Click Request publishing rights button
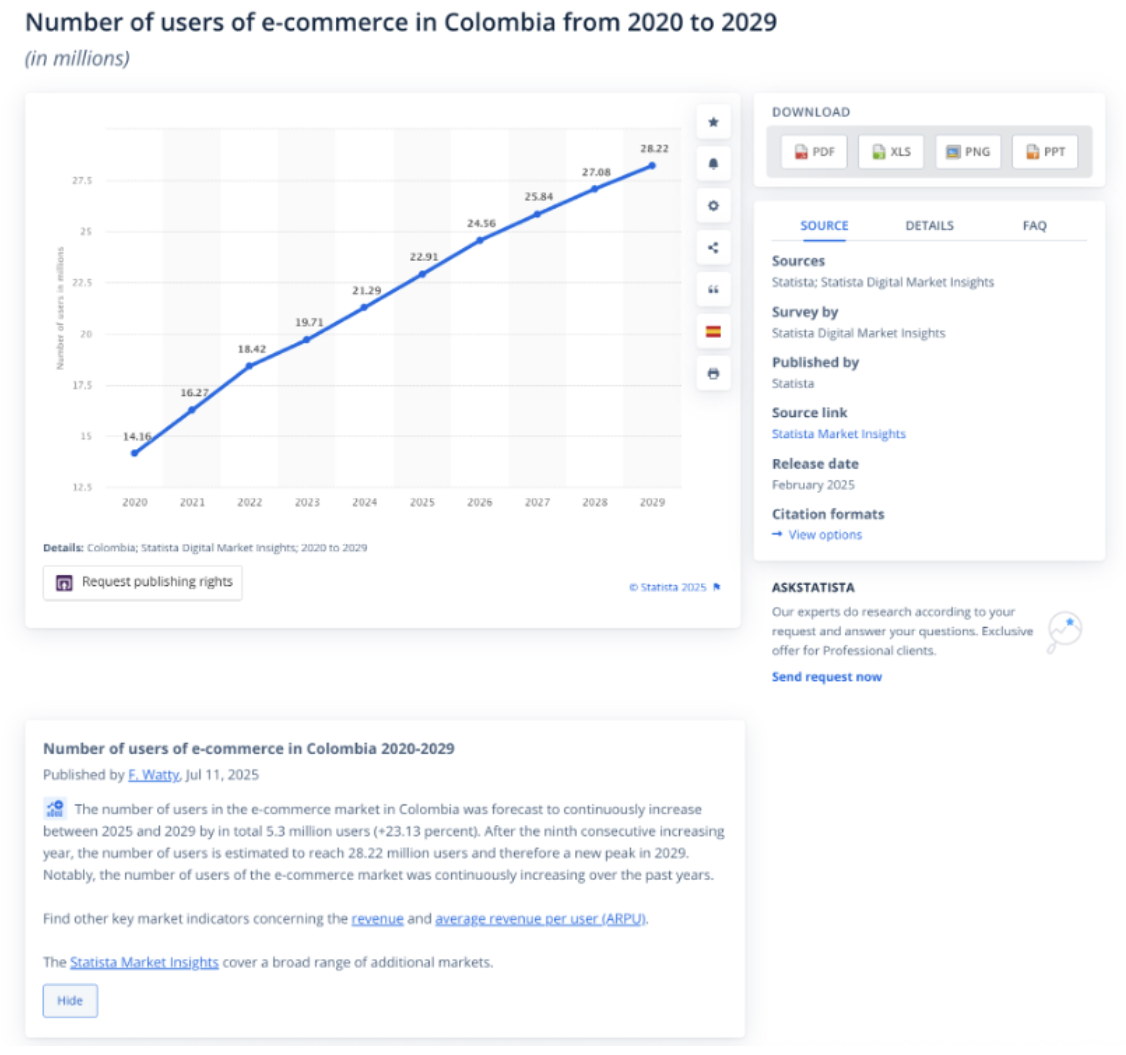 143,582
